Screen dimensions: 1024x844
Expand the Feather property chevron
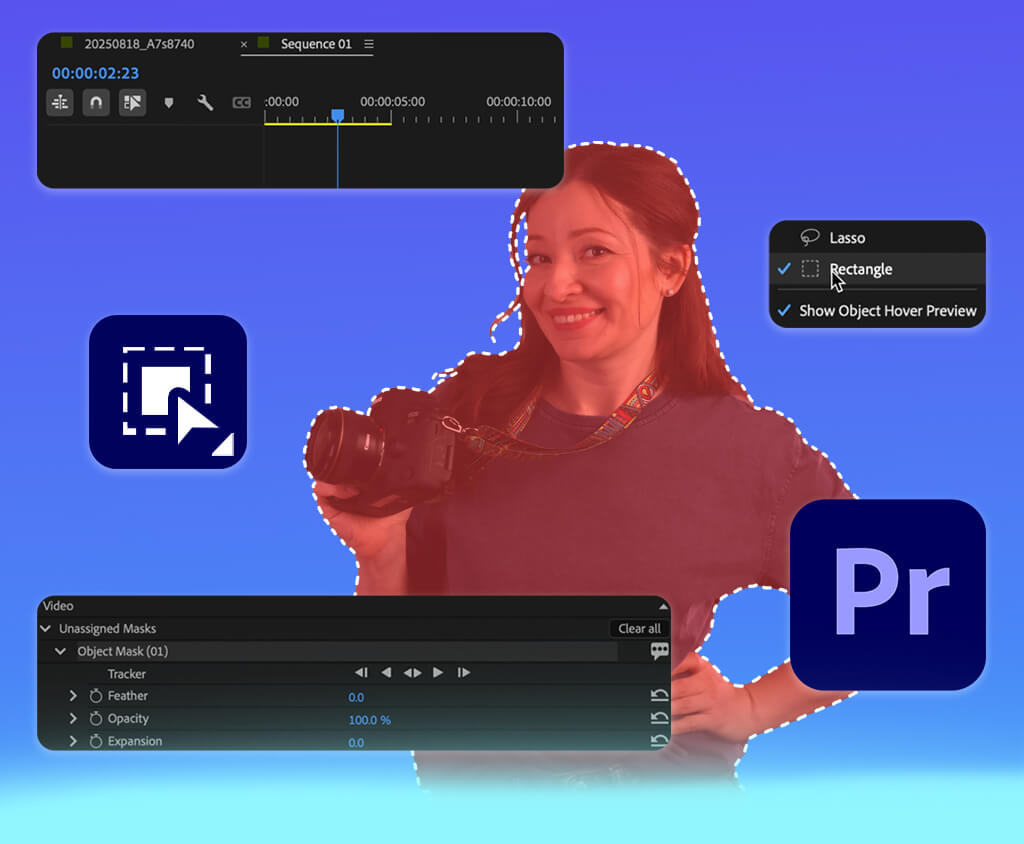point(73,696)
